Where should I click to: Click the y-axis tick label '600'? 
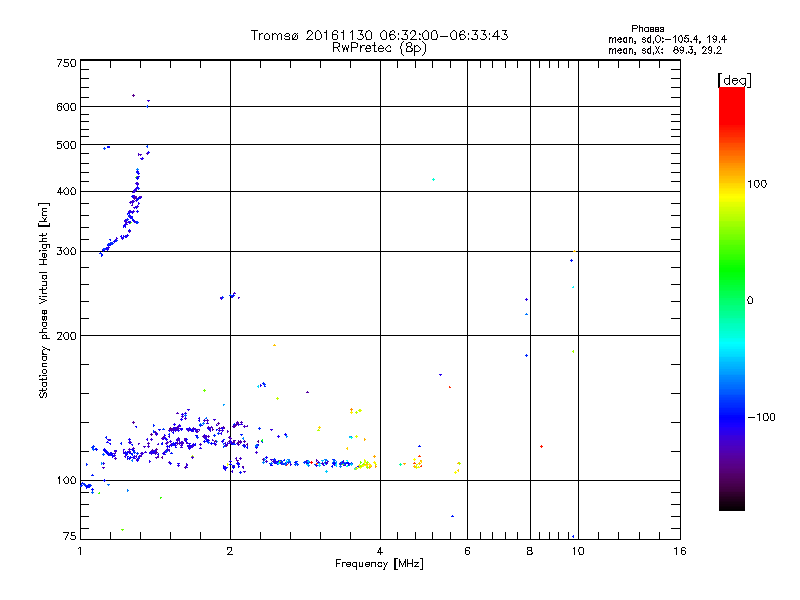[x=66, y=107]
